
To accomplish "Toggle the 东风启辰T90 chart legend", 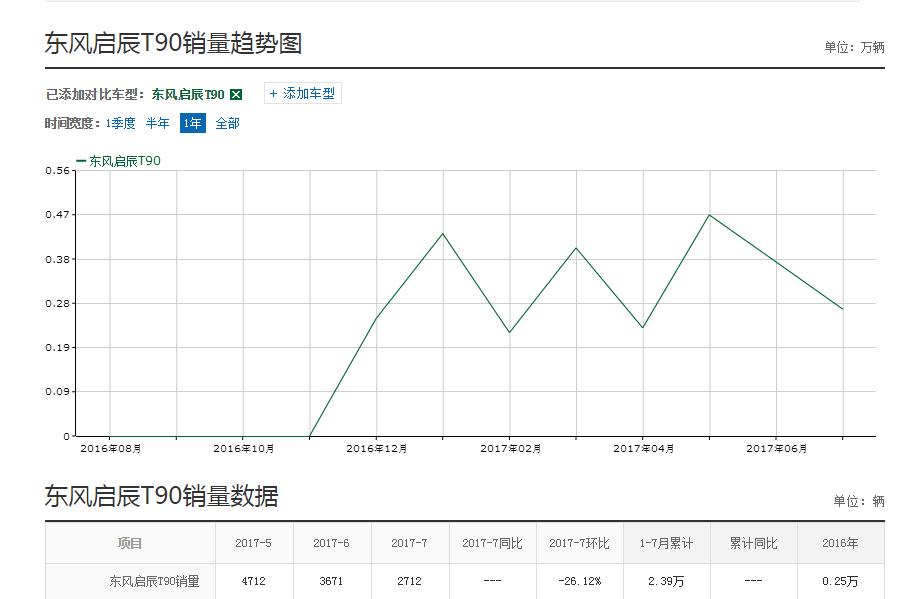I will coord(115,158).
